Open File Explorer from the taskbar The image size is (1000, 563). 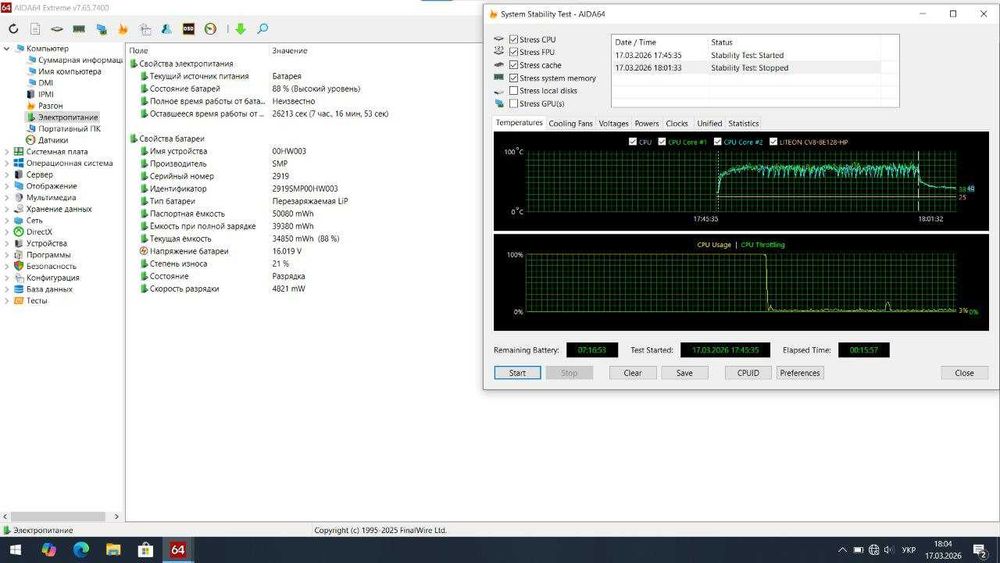tap(114, 550)
